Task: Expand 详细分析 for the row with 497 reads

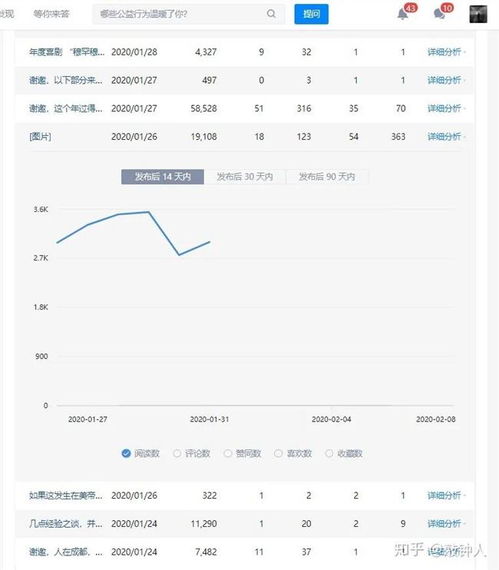Action: coord(446,80)
